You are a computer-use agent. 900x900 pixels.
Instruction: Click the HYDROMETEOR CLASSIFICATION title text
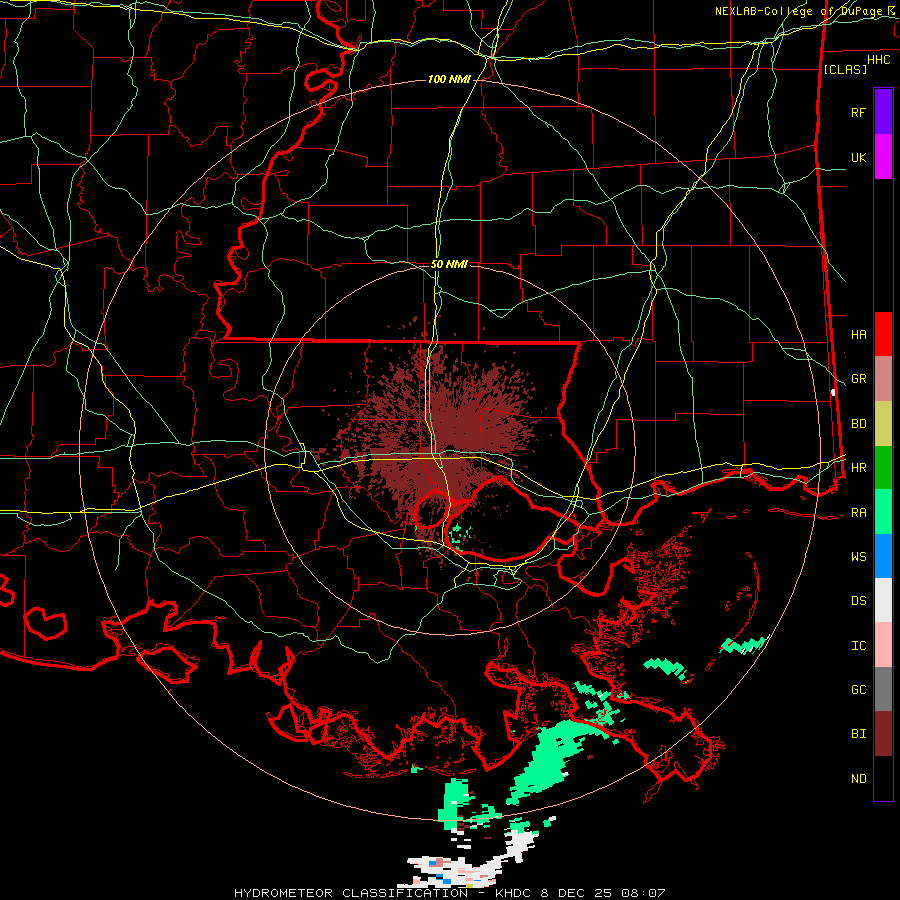(x=351, y=893)
